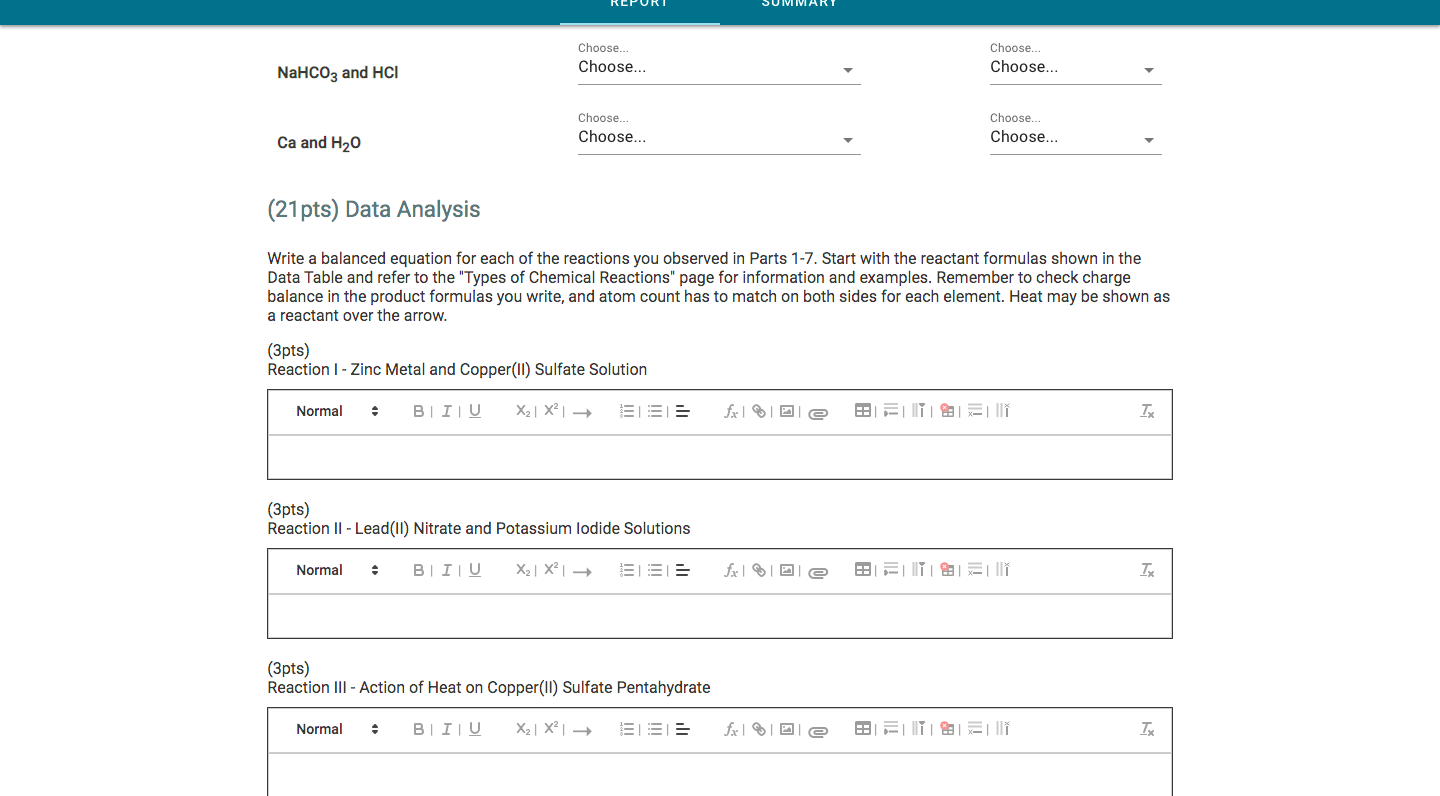The height and width of the screenshot is (796, 1440).
Task: Open the Choose dropdown beside NaHCO3 and HCl
Action: (718, 67)
